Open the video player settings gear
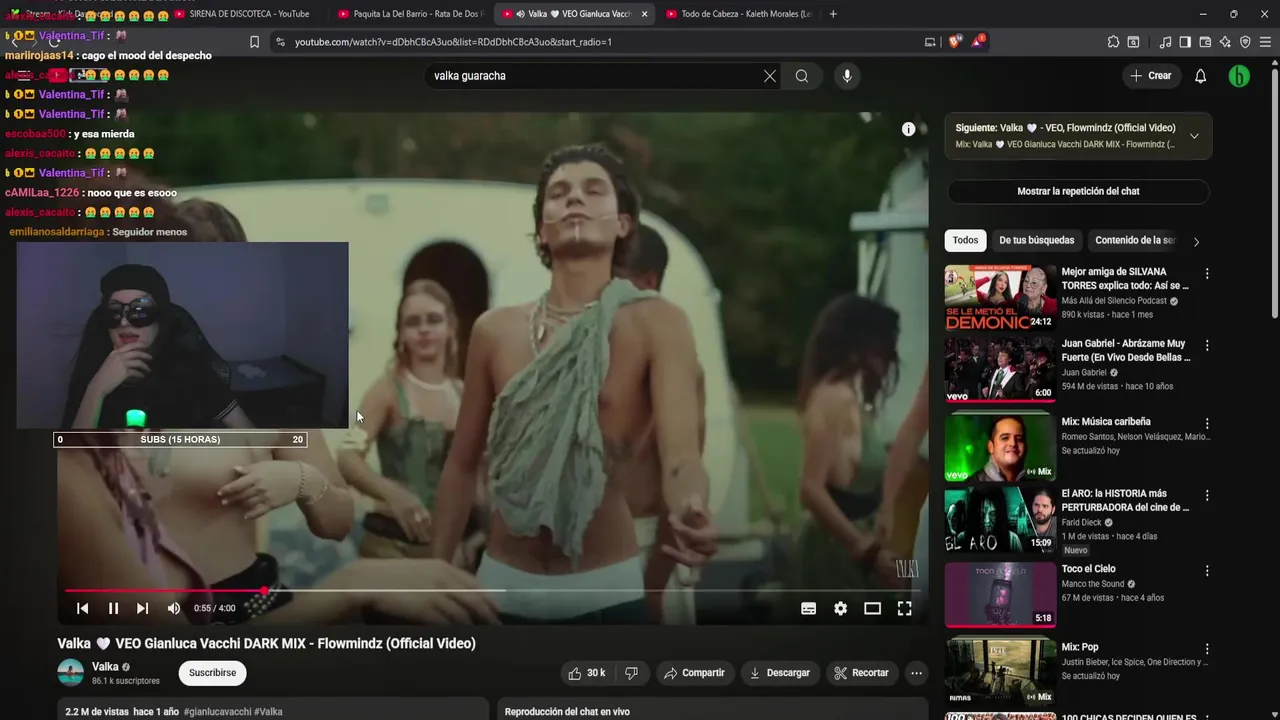Screen dimensions: 1280x720 tap(840, 608)
